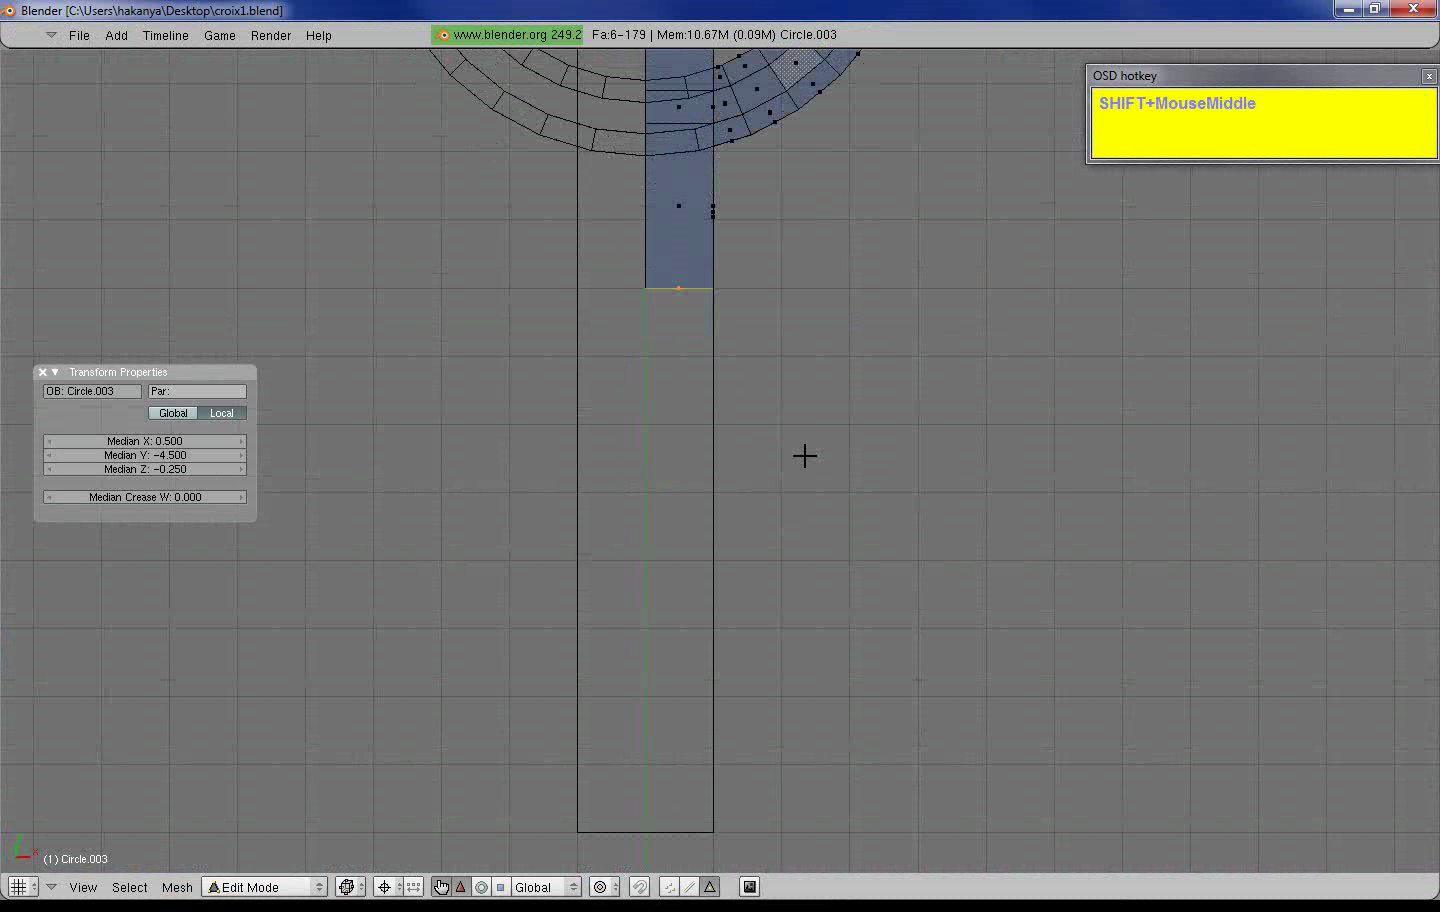Increase Median Y with right arrow
The width and height of the screenshot is (1440, 912).
(x=241, y=455)
